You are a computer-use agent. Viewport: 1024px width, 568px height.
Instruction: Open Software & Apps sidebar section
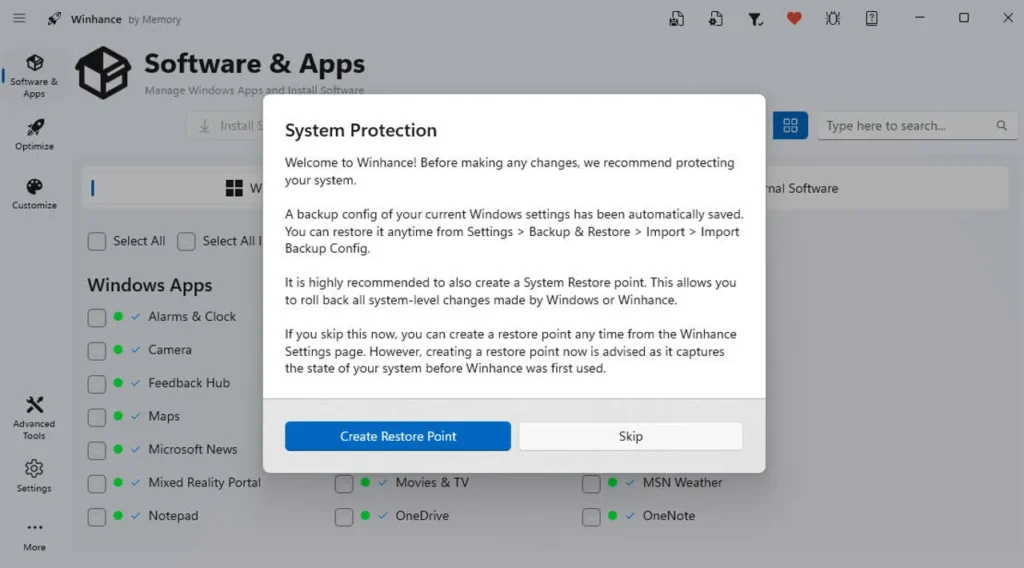34,76
